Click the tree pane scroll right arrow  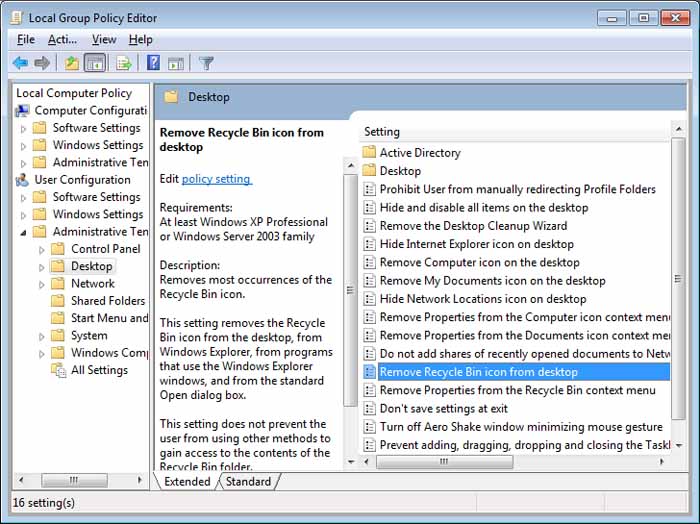point(140,480)
